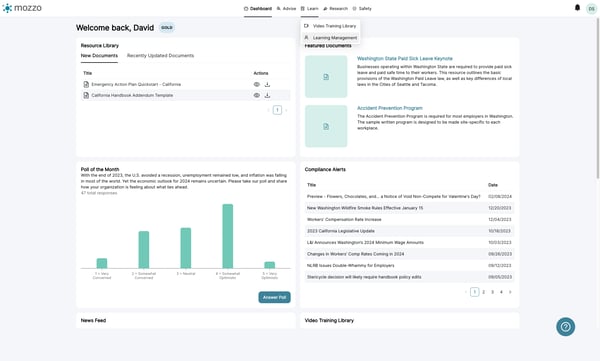The image size is (600, 361).
Task: Select page 1 in Resource Library
Action: coord(277,110)
